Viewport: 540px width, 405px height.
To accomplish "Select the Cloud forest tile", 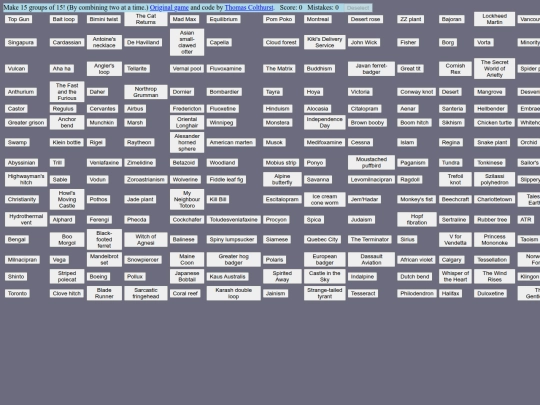I will pyautogui.click(x=281, y=42).
